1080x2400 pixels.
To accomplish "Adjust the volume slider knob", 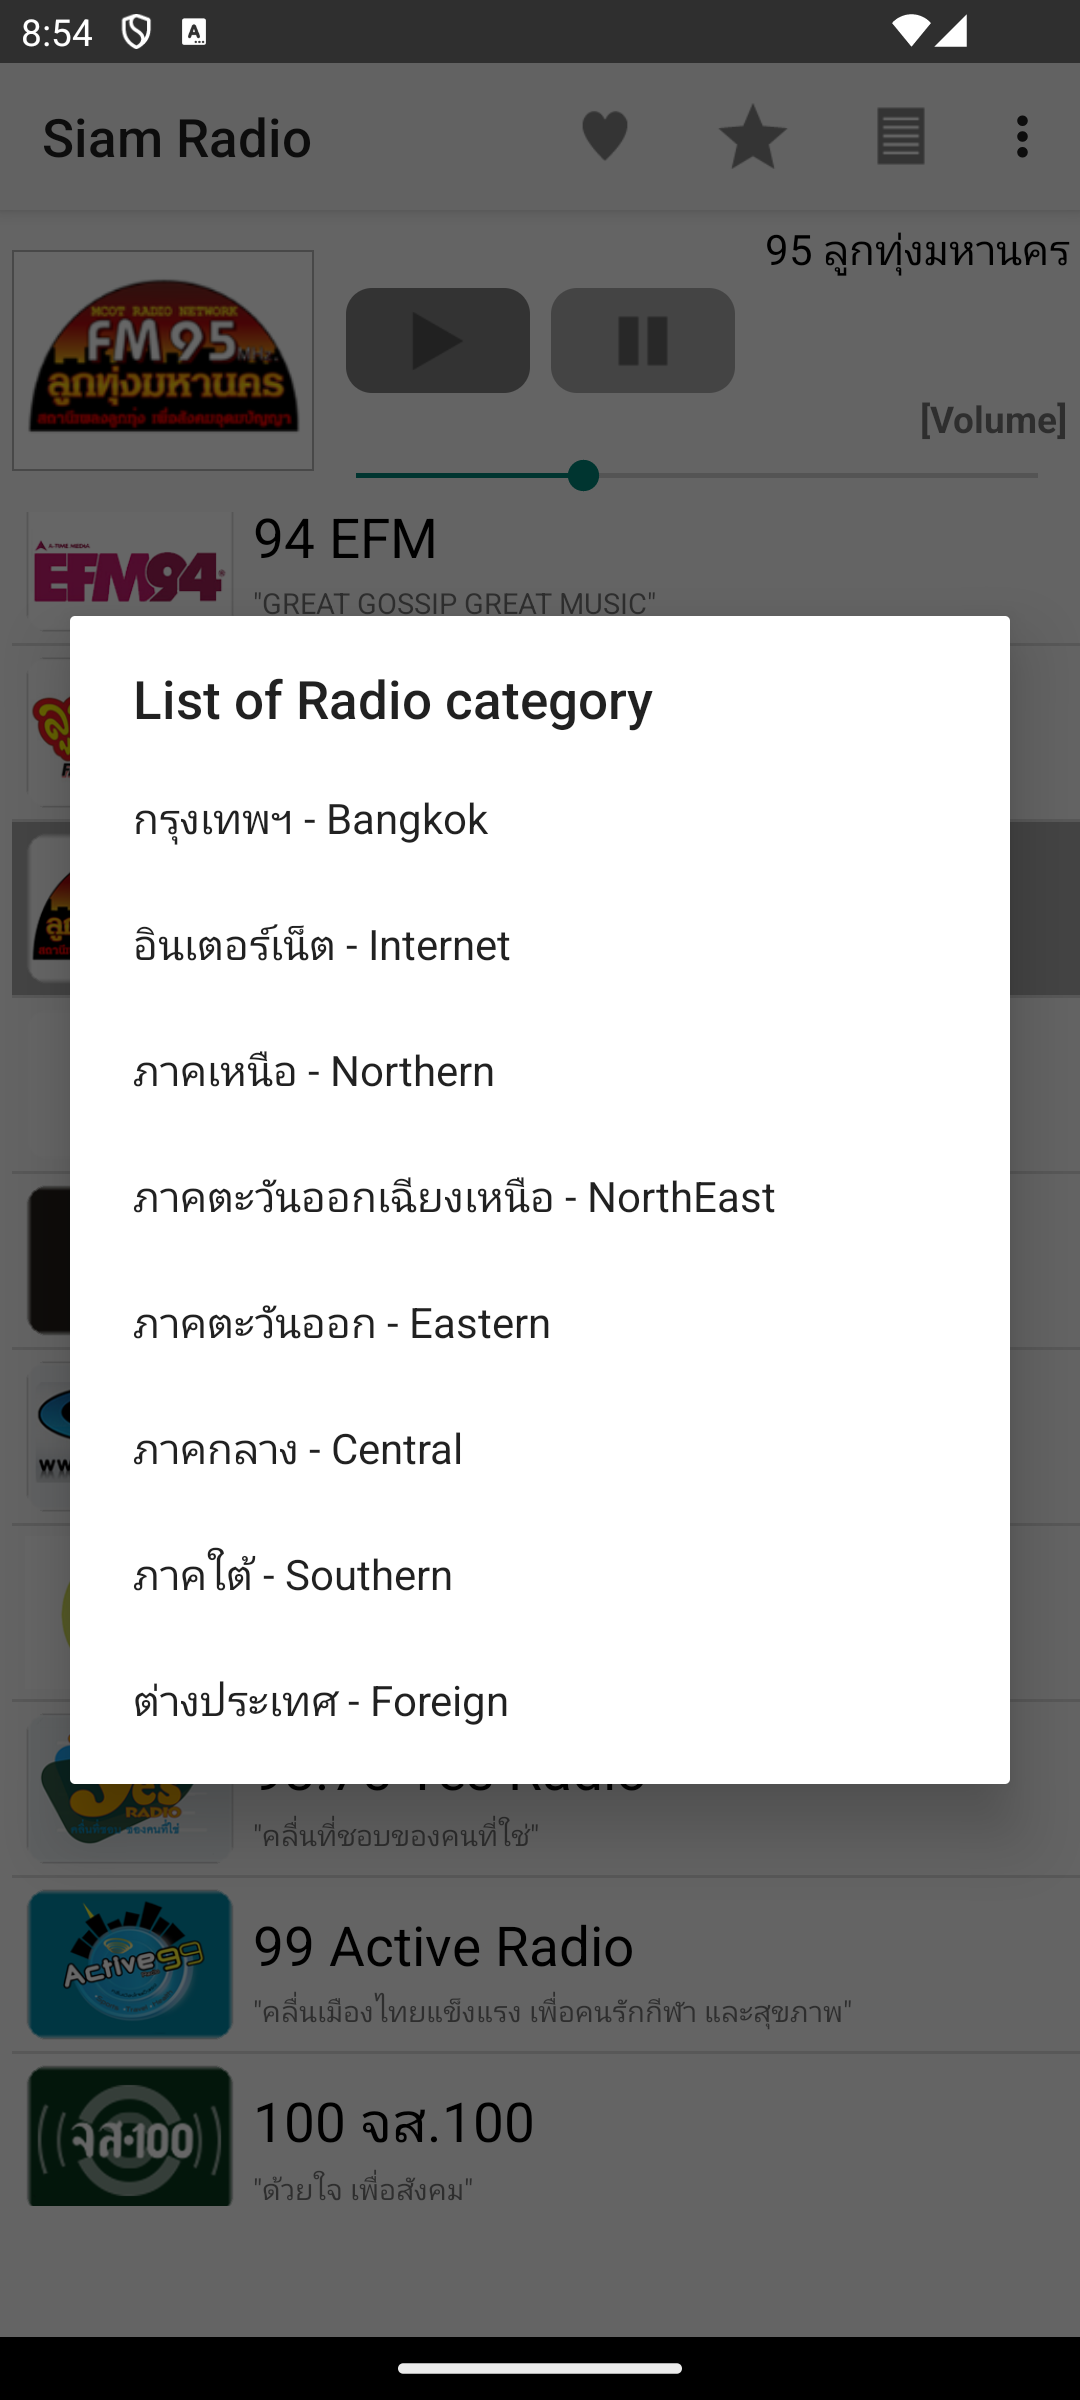I will pyautogui.click(x=583, y=475).
